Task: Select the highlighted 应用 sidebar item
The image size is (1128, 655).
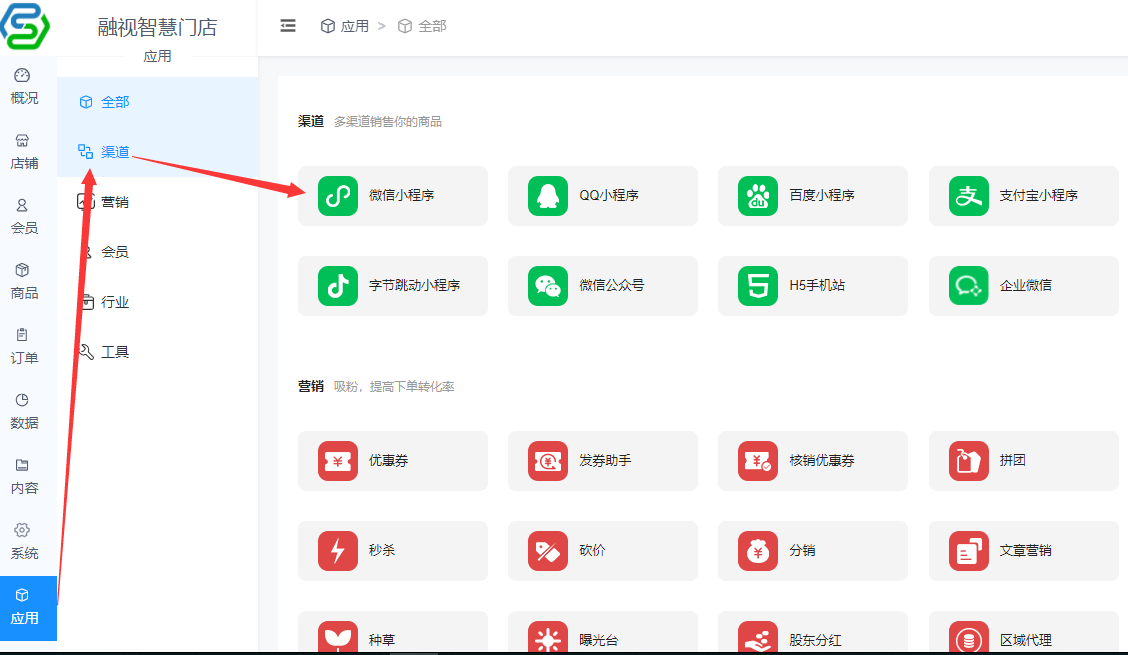Action: click(x=28, y=607)
